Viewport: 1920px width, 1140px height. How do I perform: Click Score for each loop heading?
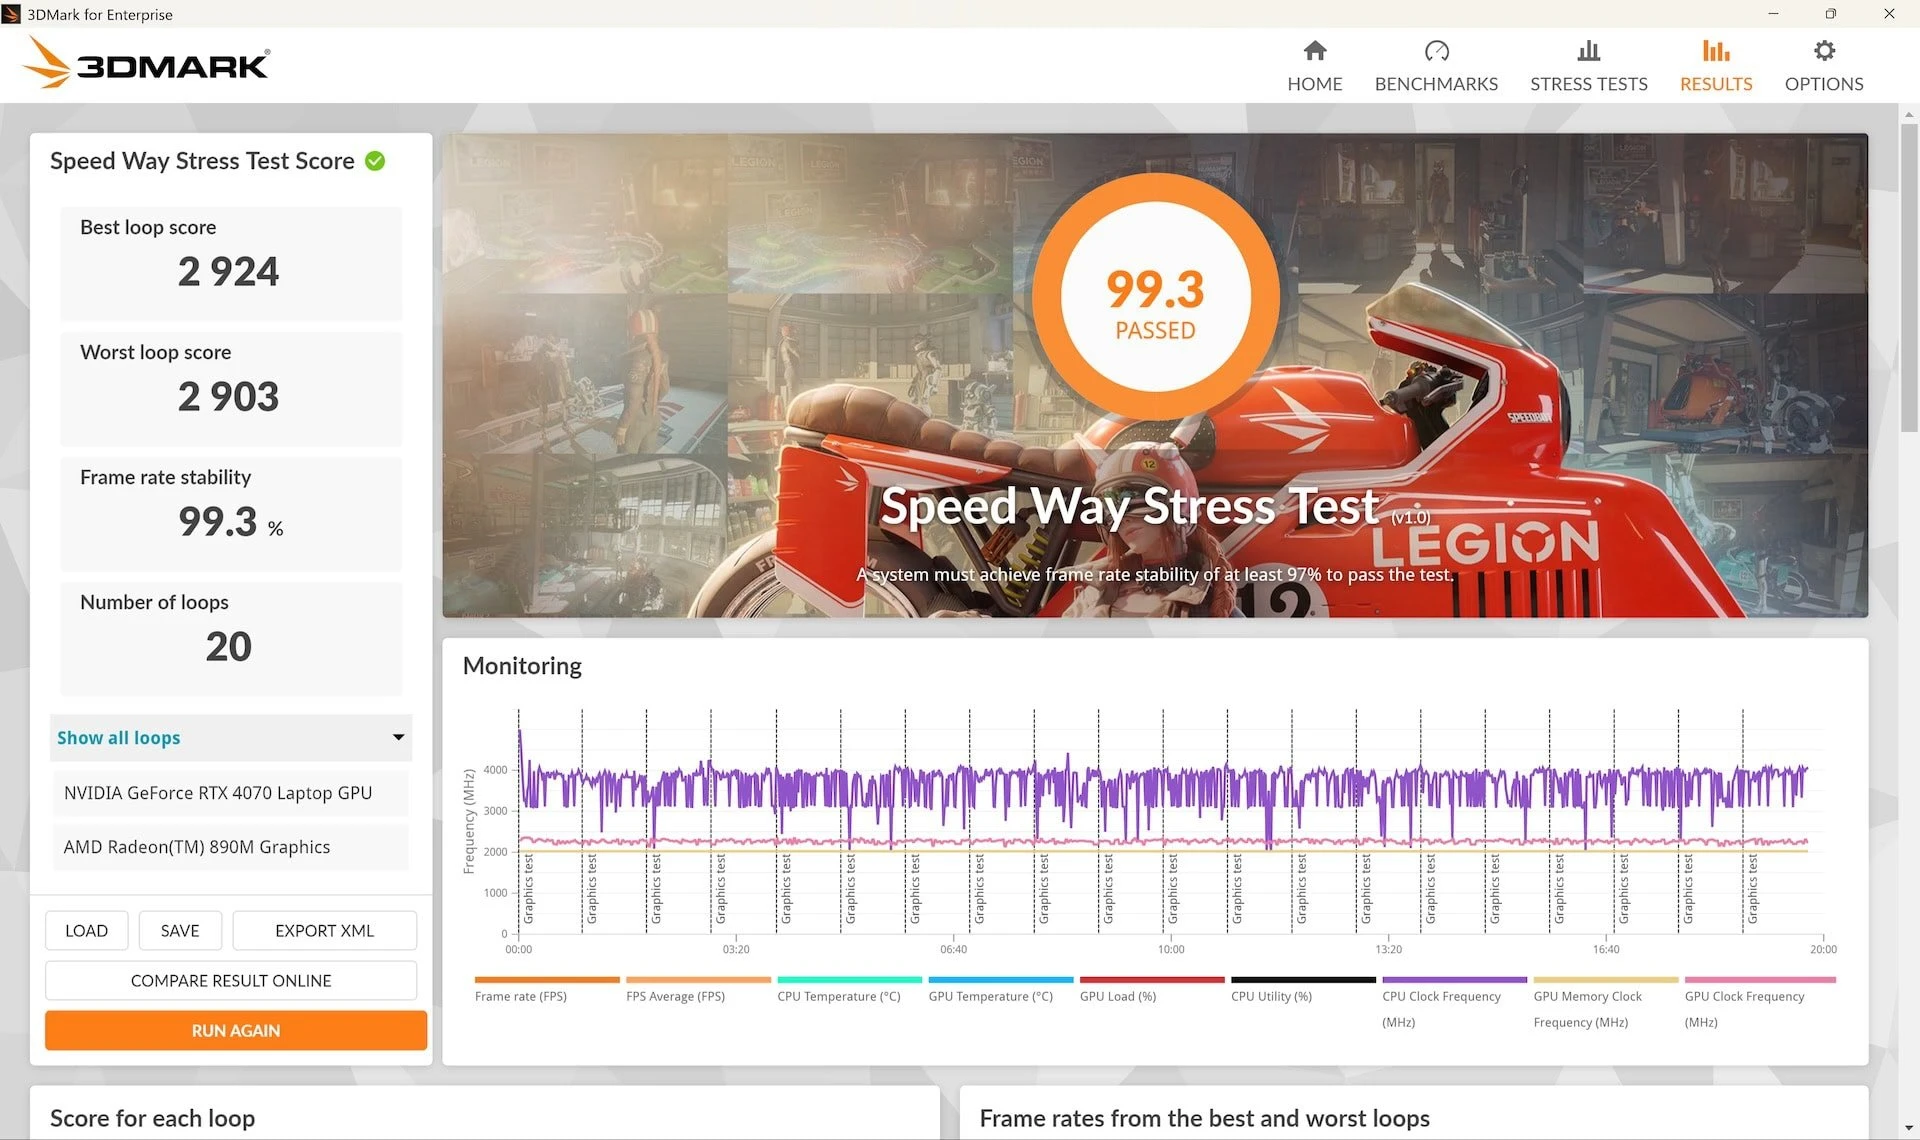click(153, 1118)
